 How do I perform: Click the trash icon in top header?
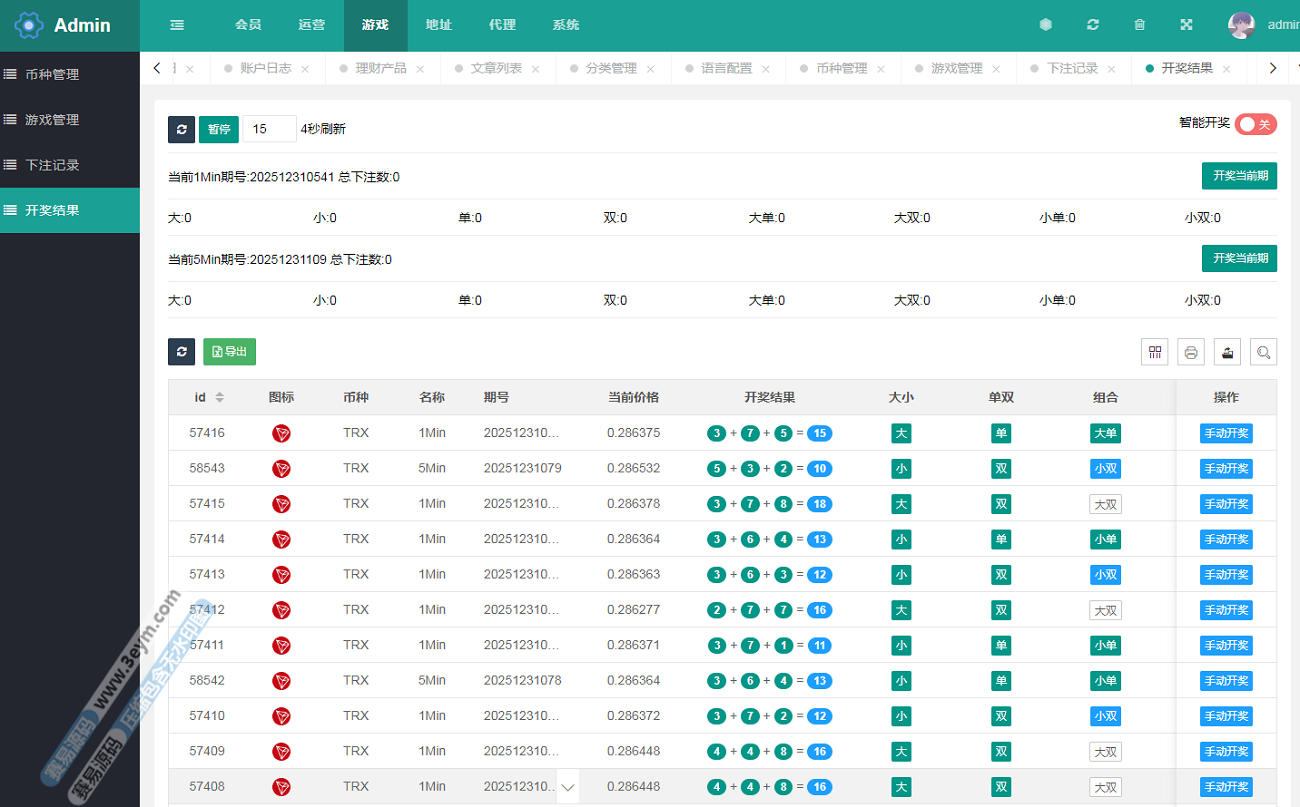1139,25
